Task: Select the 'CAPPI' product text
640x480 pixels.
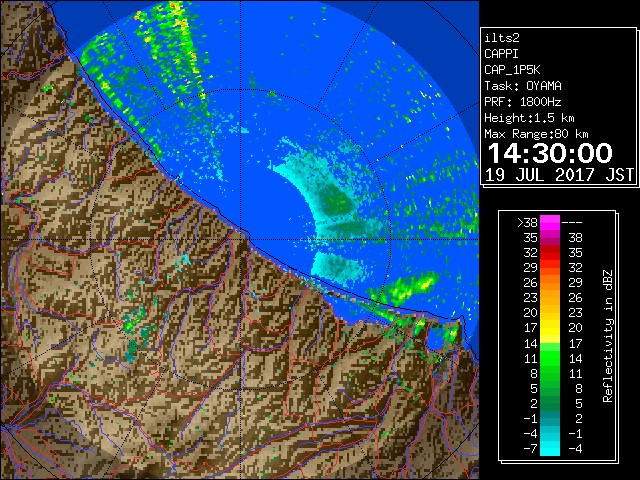Action: click(x=501, y=54)
